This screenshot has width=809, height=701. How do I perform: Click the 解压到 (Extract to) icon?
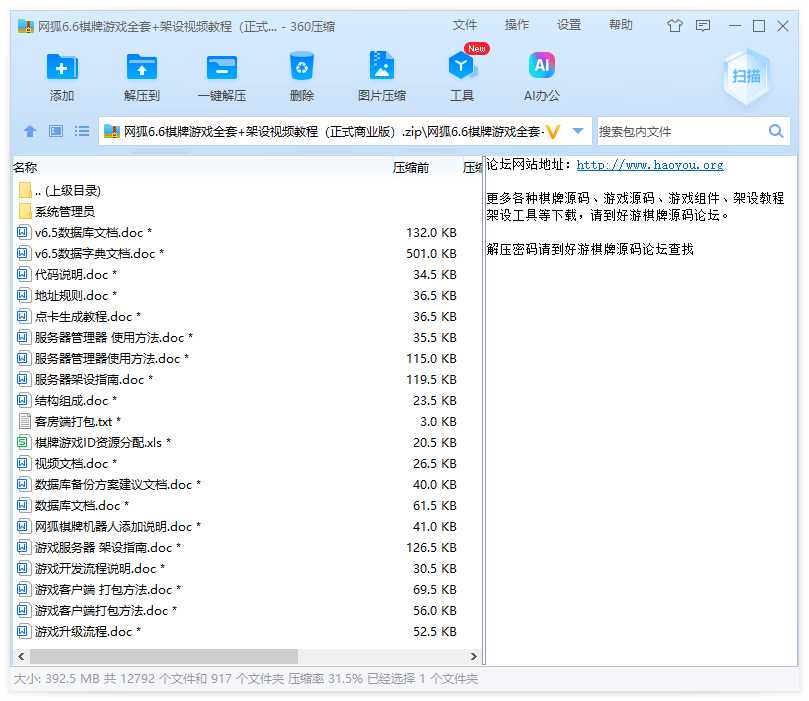coord(142,67)
